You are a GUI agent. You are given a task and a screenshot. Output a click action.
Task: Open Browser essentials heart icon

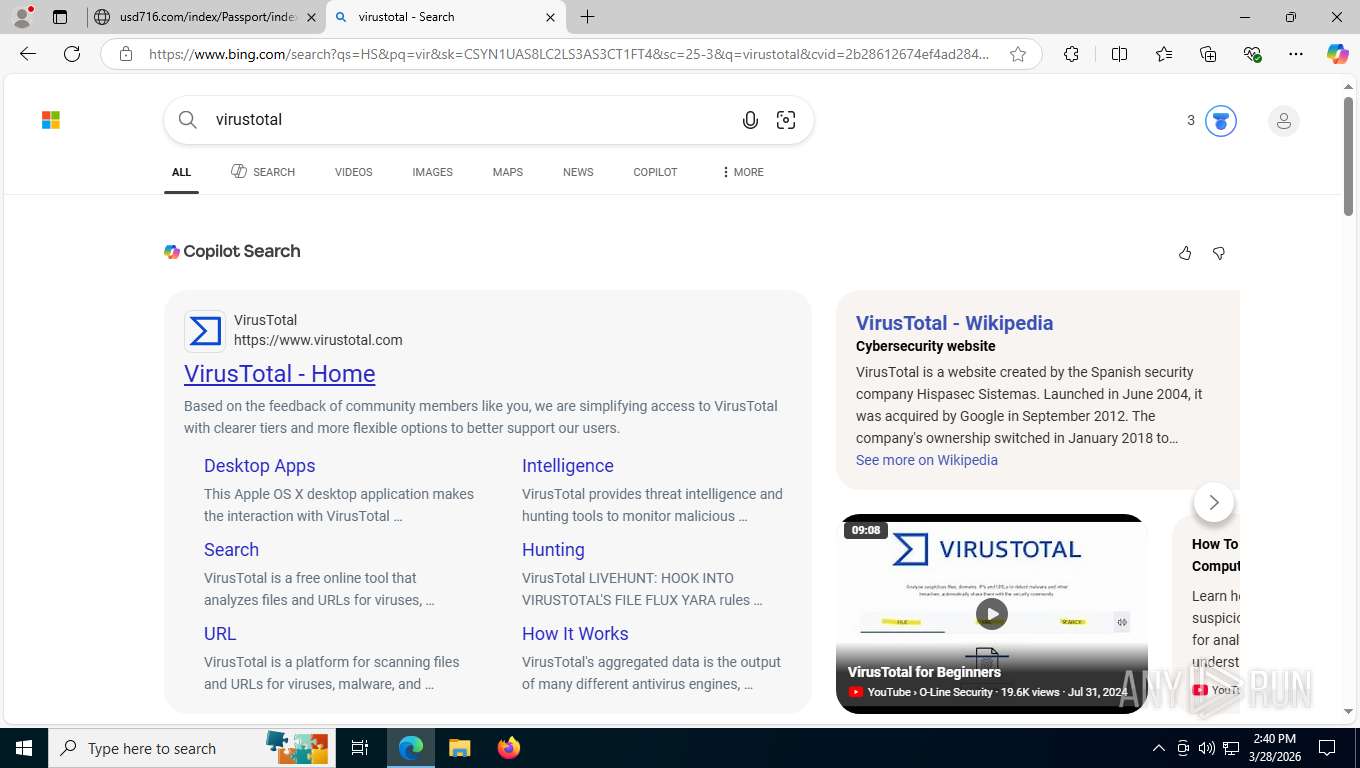[1252, 54]
